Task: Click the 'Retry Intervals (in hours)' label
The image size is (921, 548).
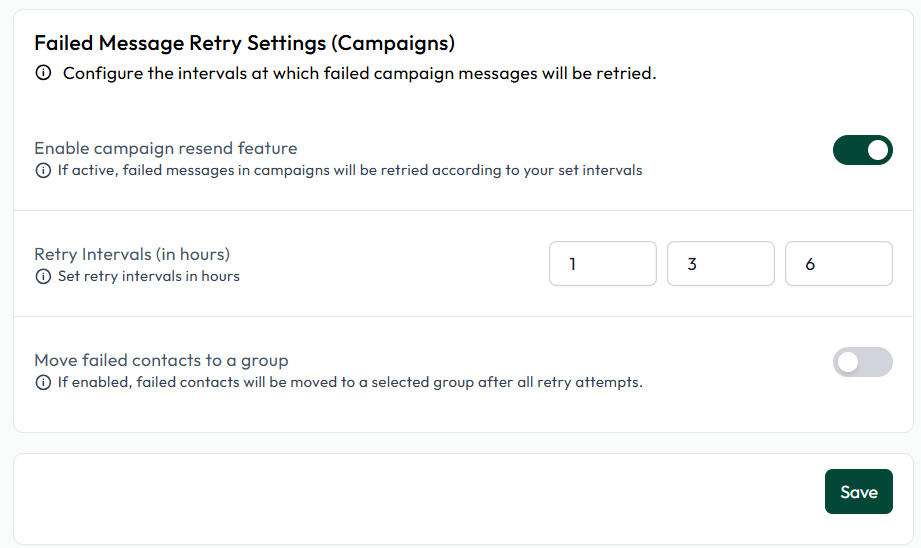Action: (132, 254)
